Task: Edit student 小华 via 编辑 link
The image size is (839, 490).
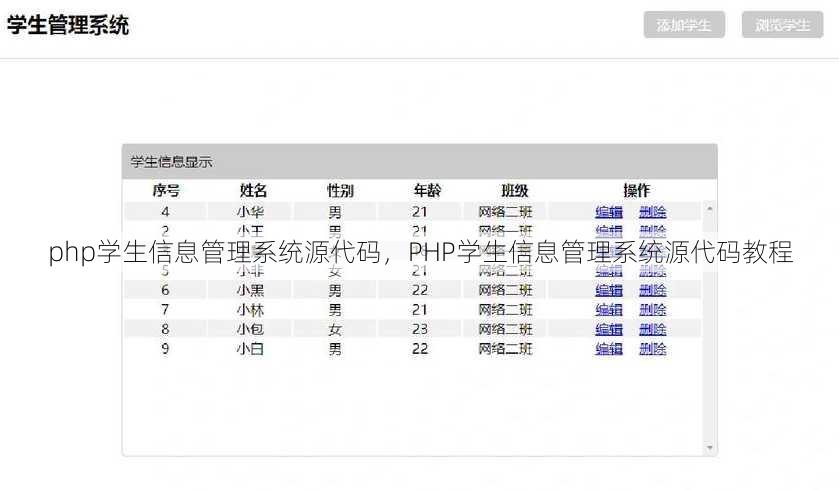Action: [609, 212]
